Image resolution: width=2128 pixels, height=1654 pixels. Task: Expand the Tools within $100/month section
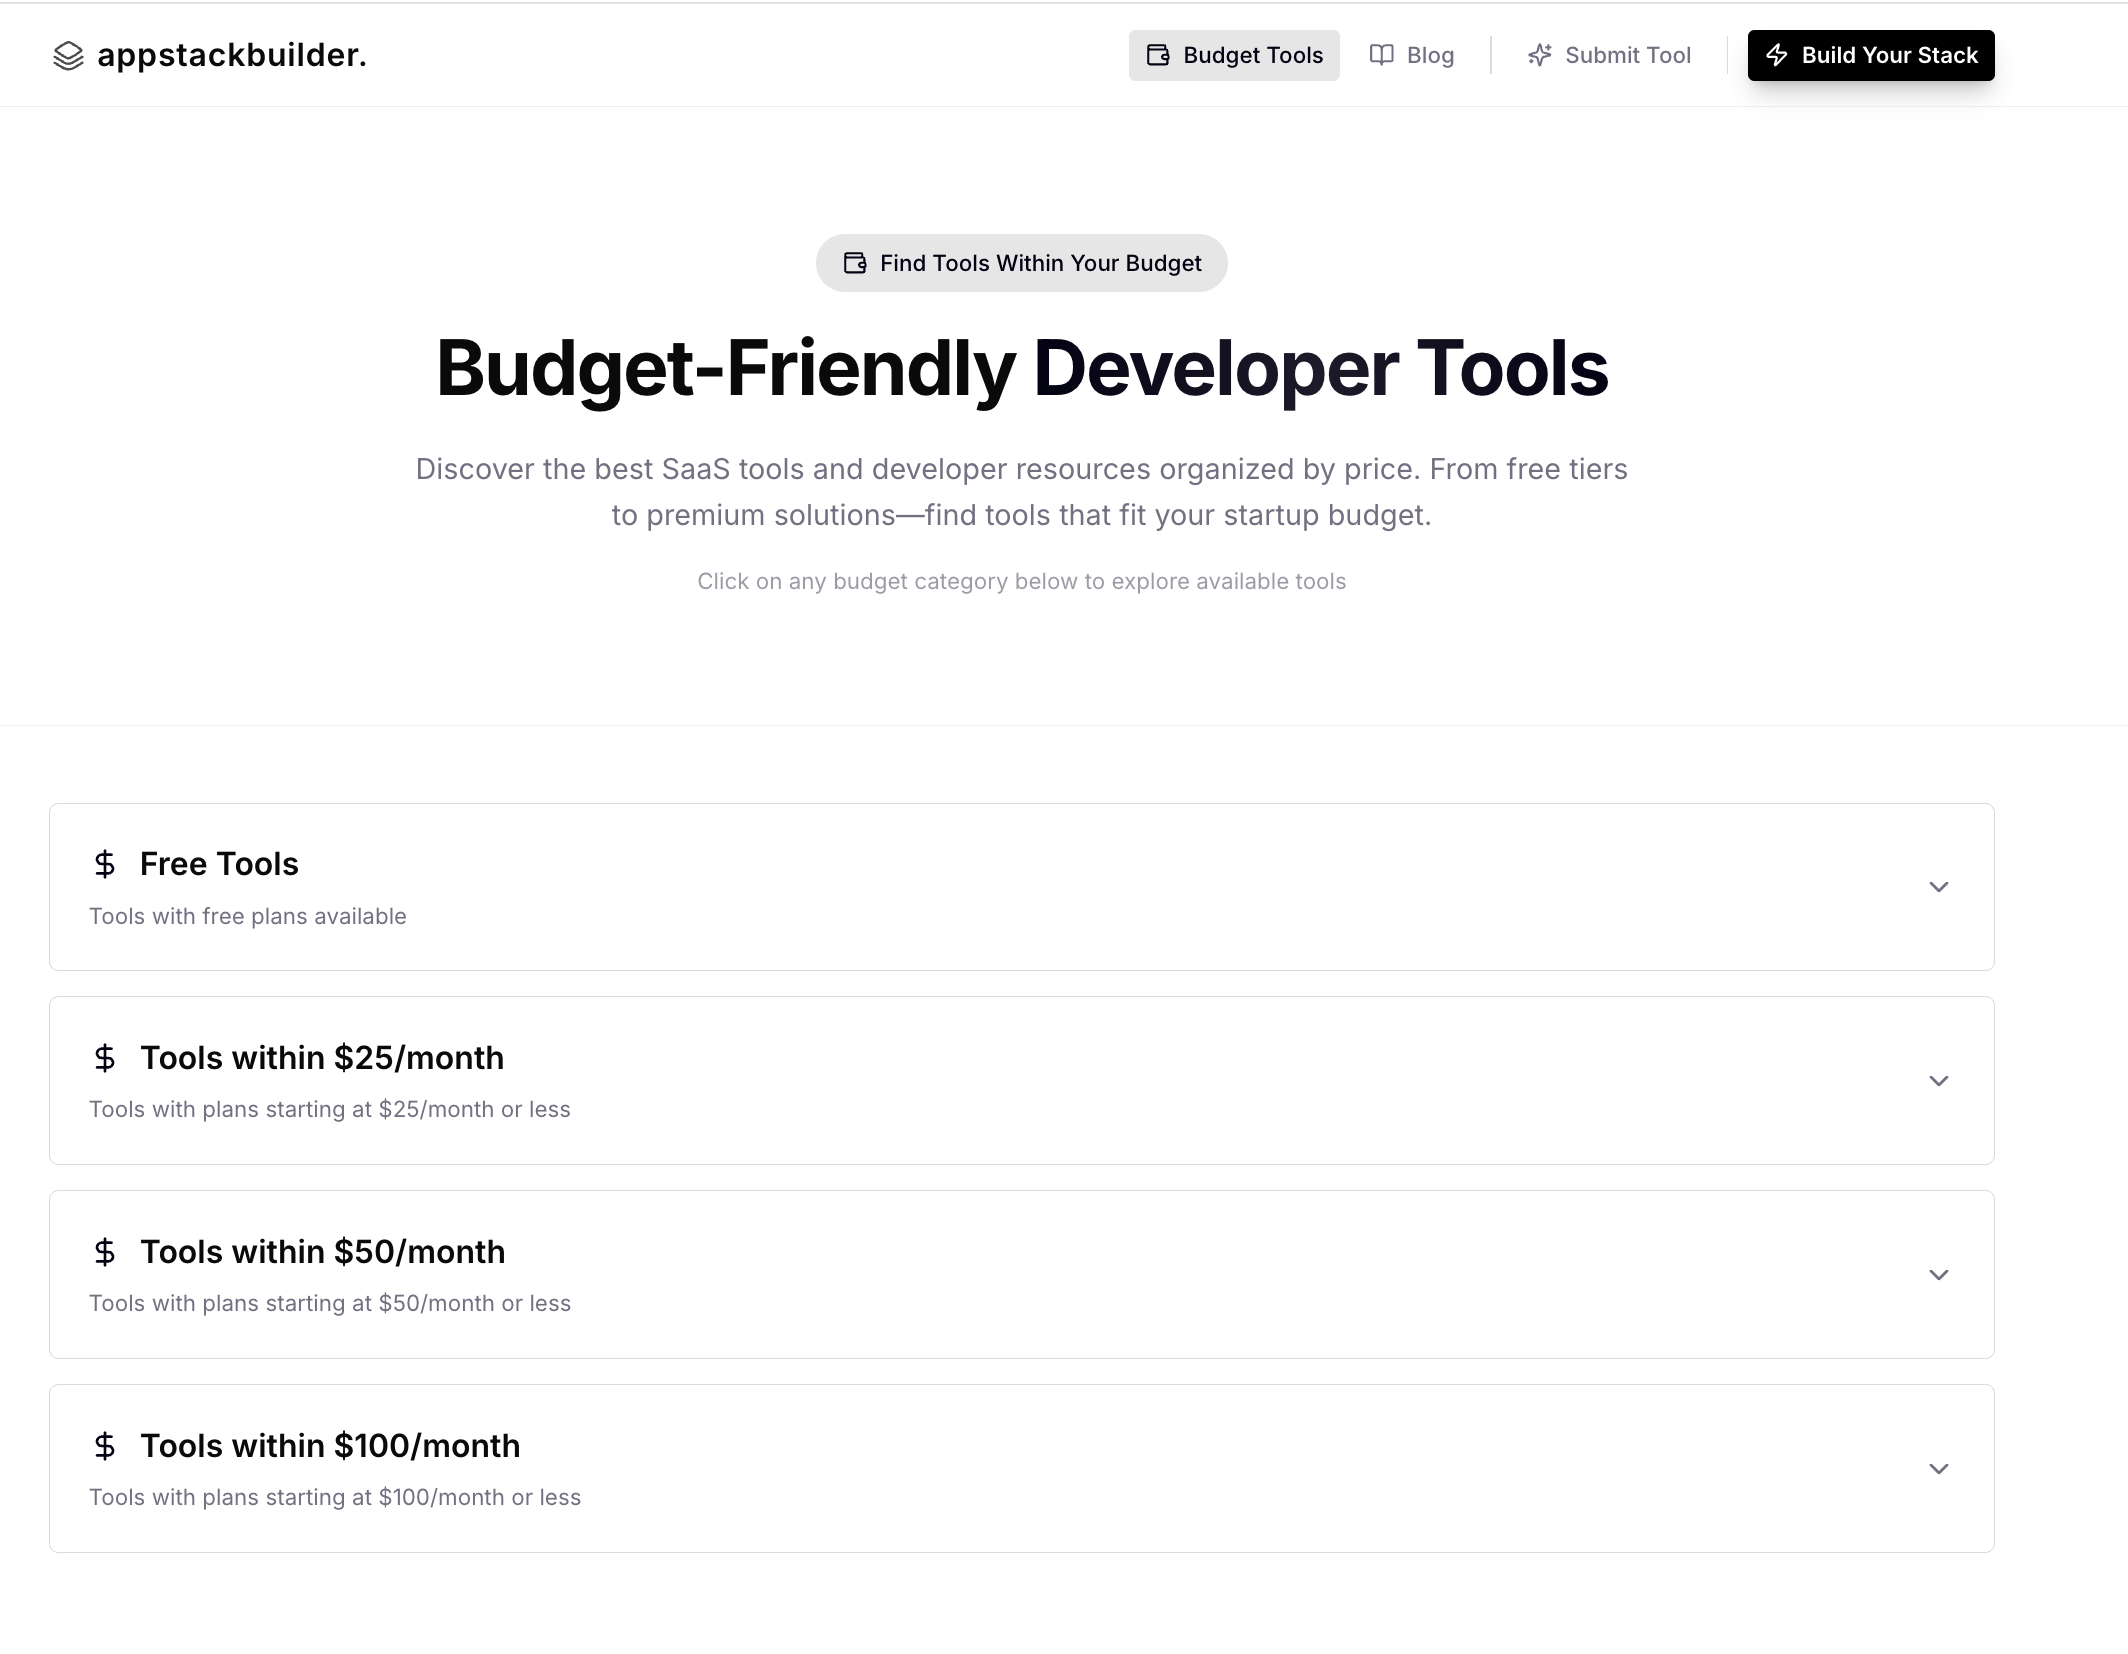pyautogui.click(x=1940, y=1469)
